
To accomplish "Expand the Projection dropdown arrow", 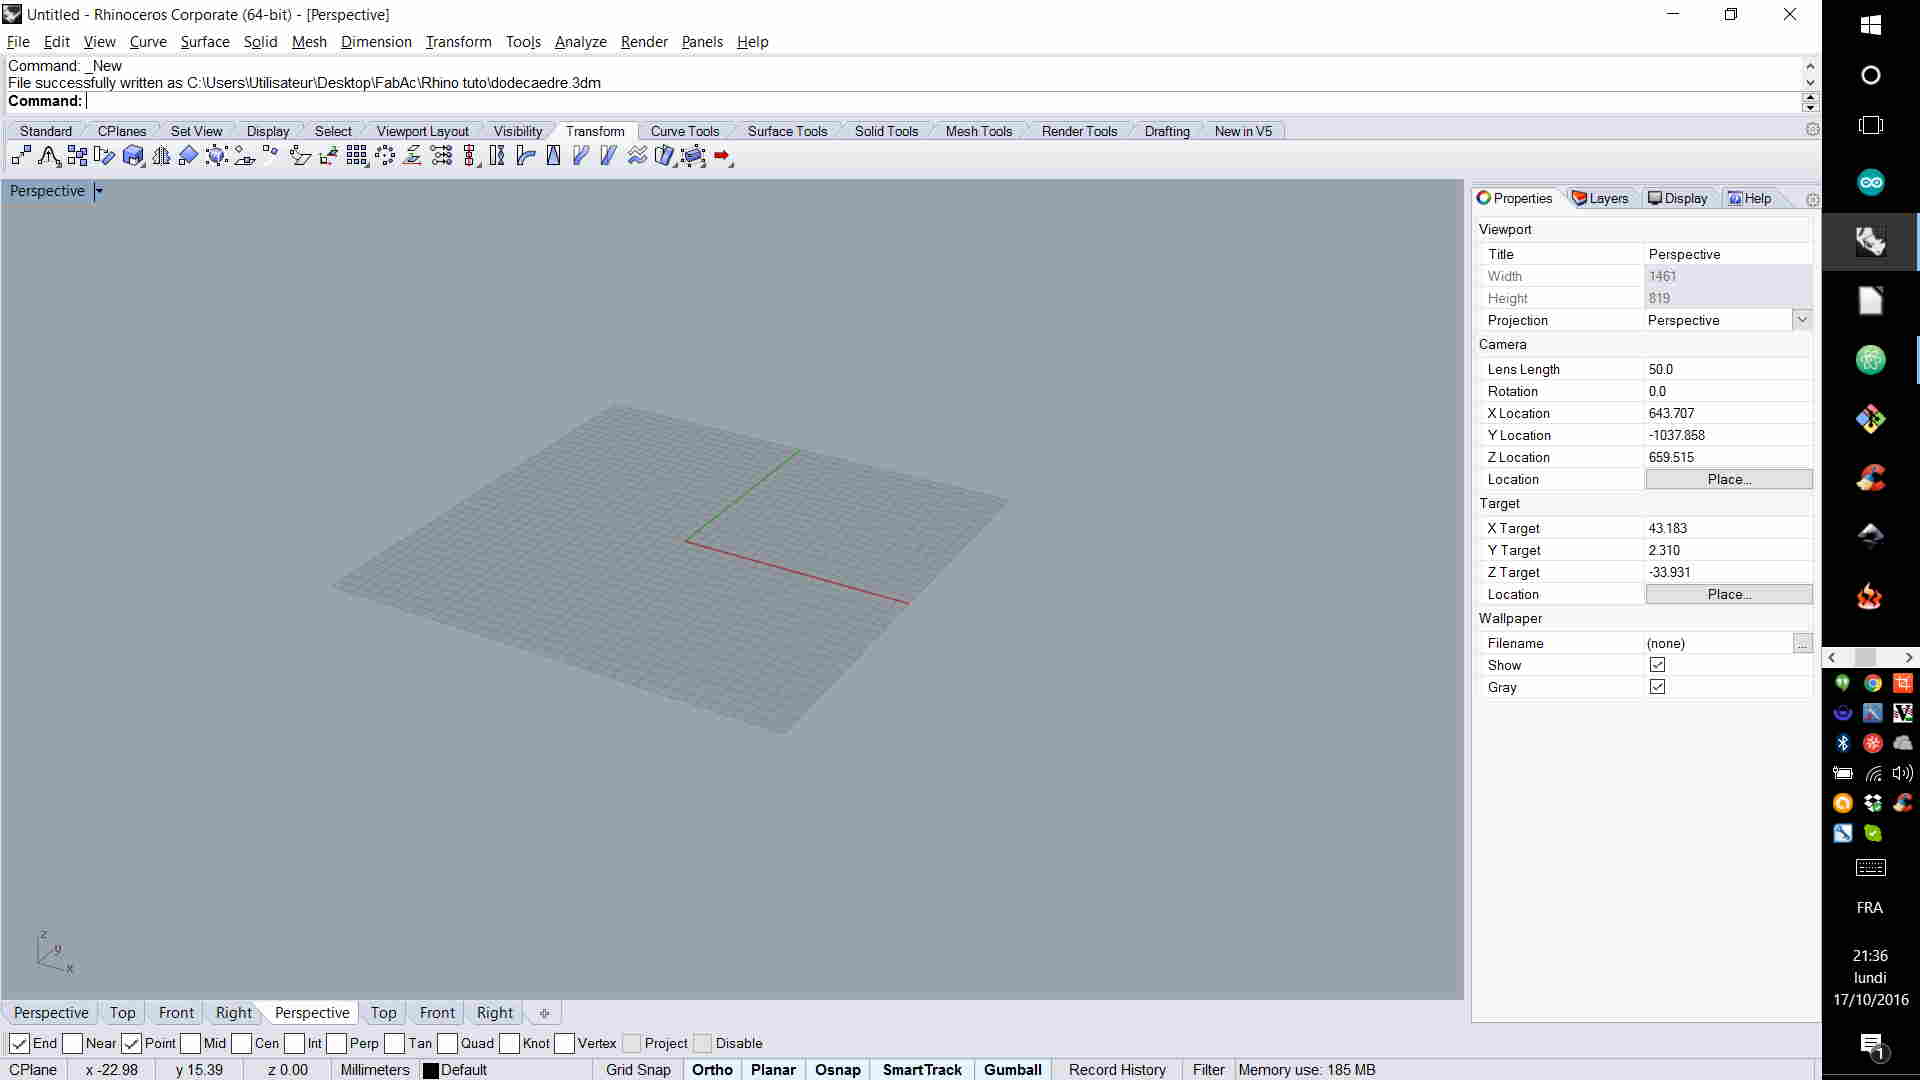I will pos(1801,320).
